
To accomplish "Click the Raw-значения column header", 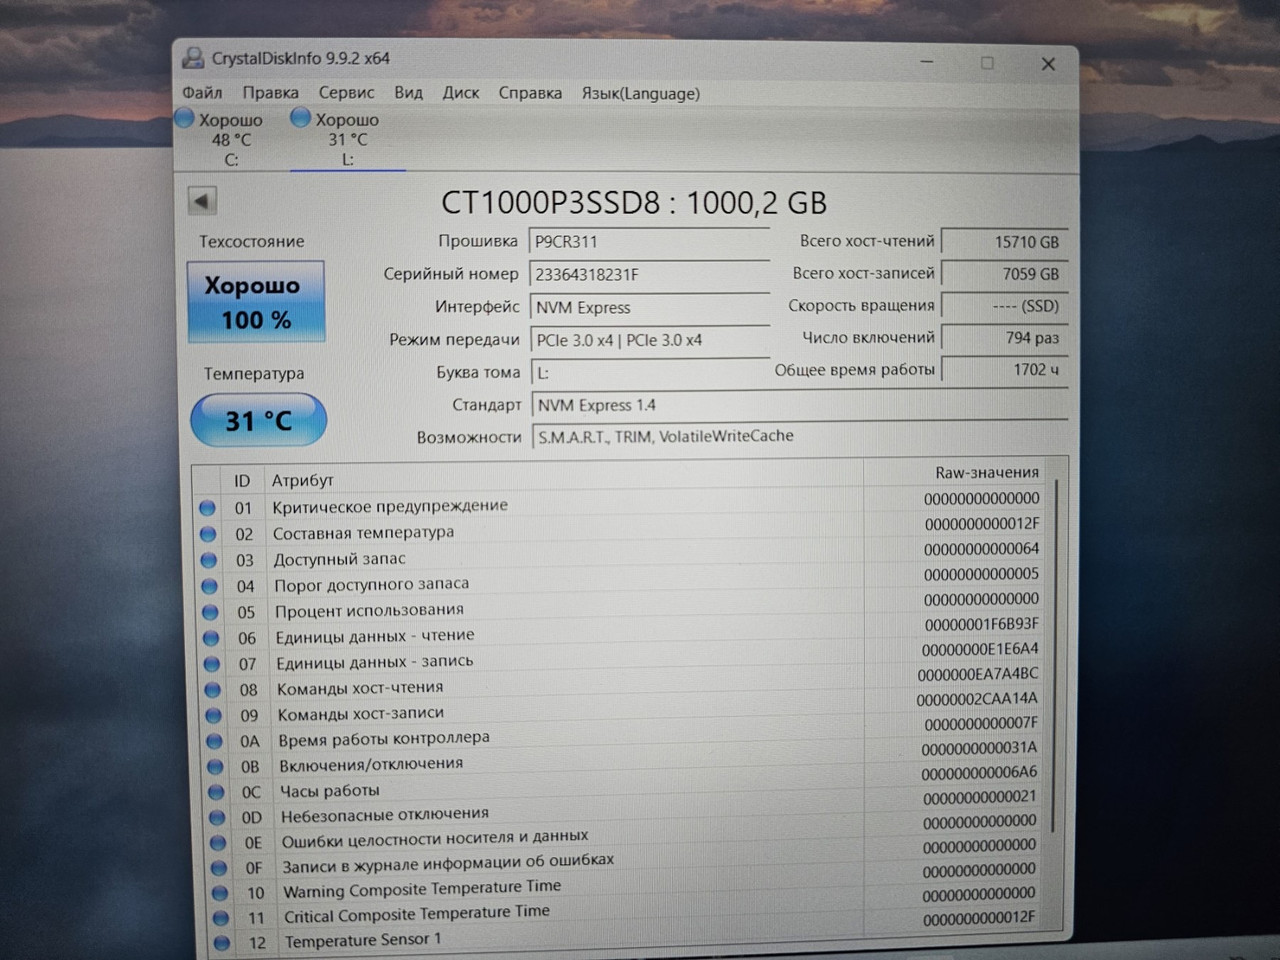I will [x=987, y=472].
